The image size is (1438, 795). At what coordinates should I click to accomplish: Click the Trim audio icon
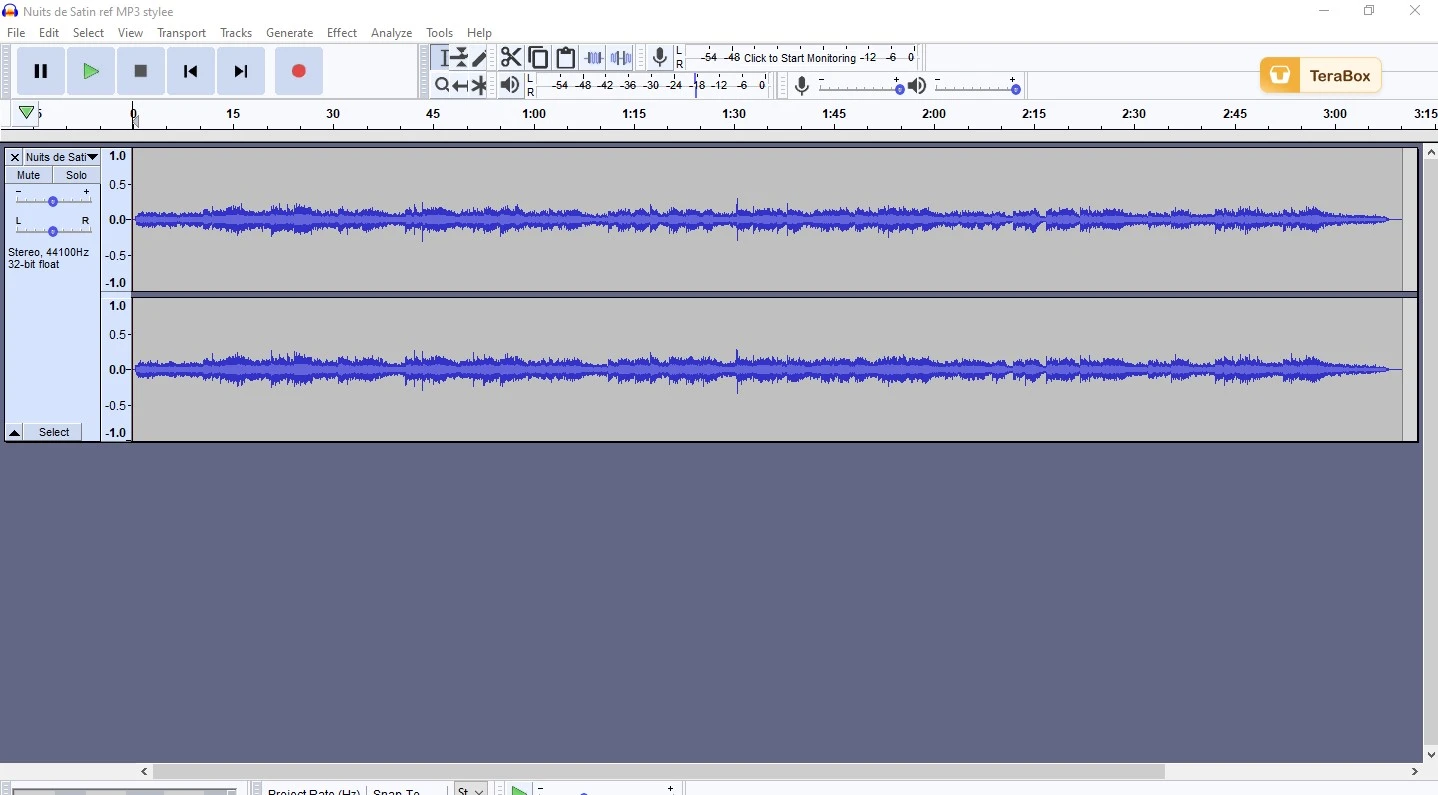[x=595, y=58]
